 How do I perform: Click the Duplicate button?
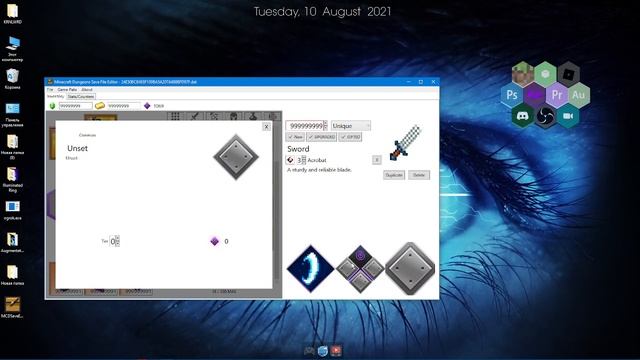pyautogui.click(x=394, y=175)
